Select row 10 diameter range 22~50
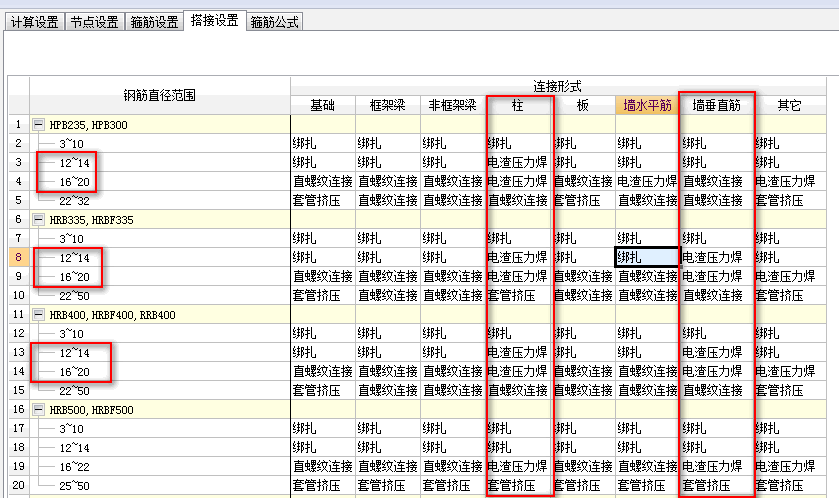839x498 pixels. (74, 296)
